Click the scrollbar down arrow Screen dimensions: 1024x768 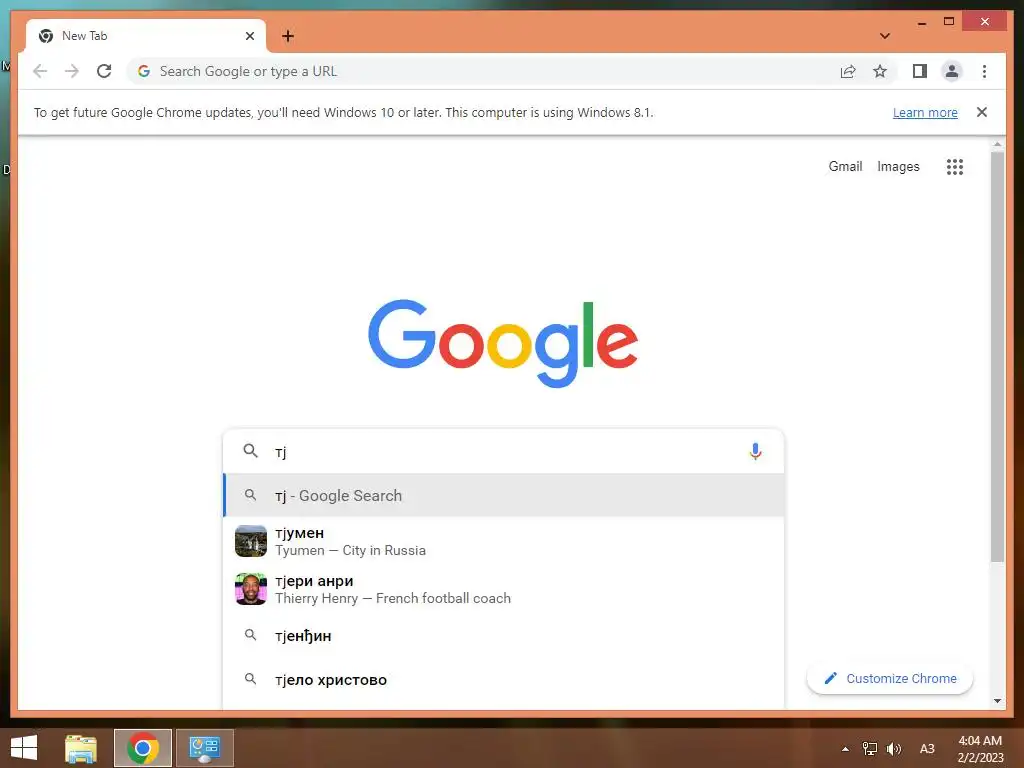click(997, 701)
